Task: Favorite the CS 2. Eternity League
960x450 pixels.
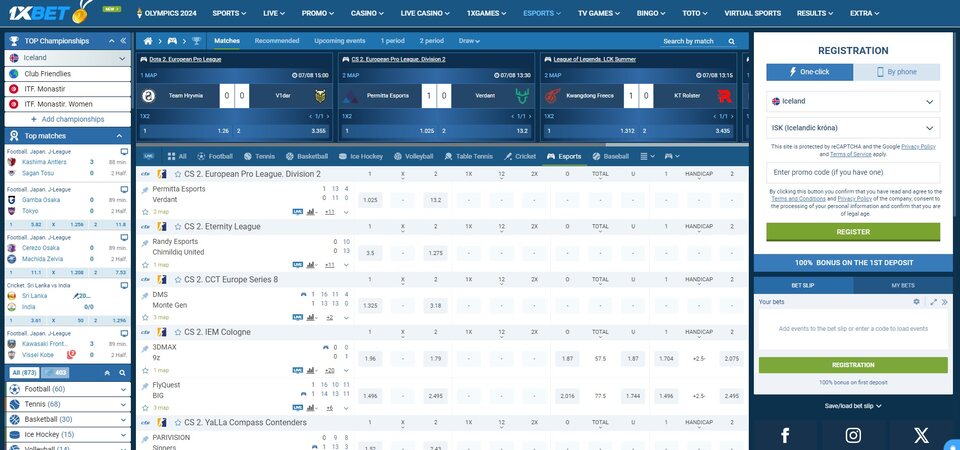Action: (x=177, y=227)
